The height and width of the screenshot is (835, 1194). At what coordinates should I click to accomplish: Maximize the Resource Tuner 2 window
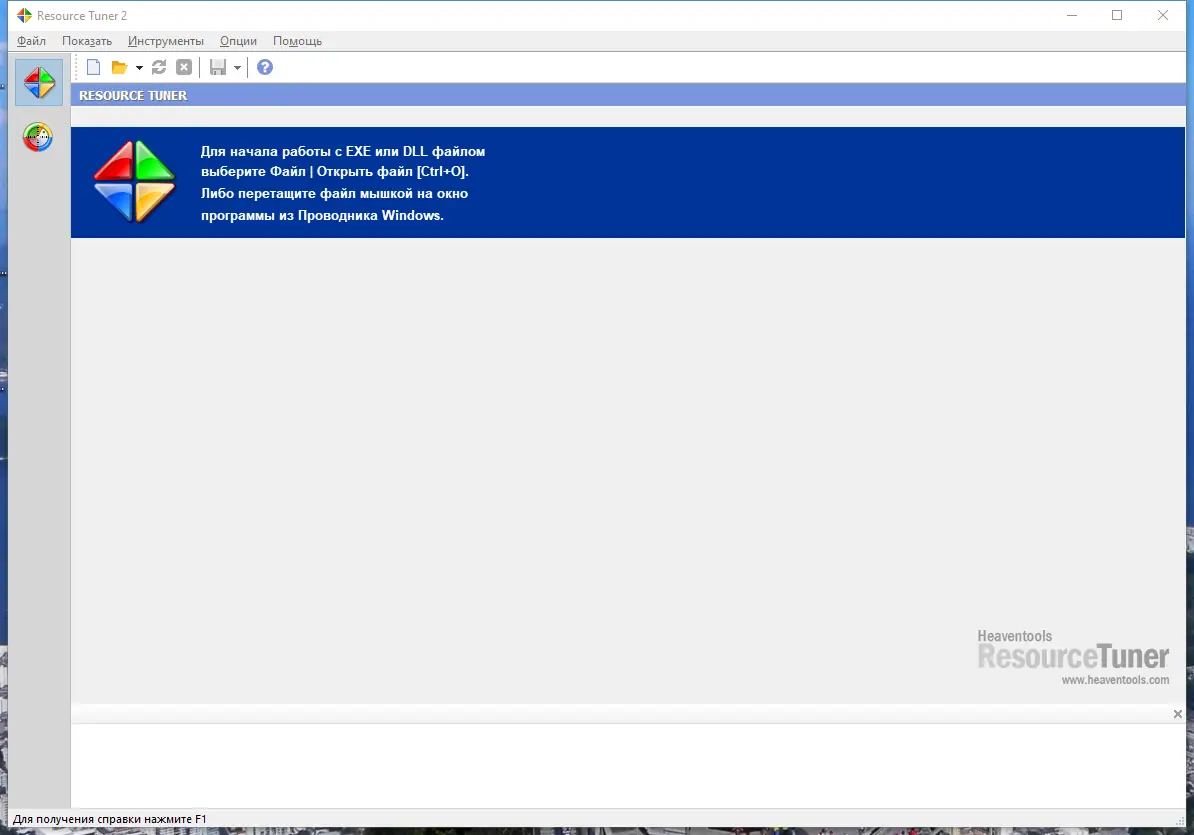(1117, 15)
